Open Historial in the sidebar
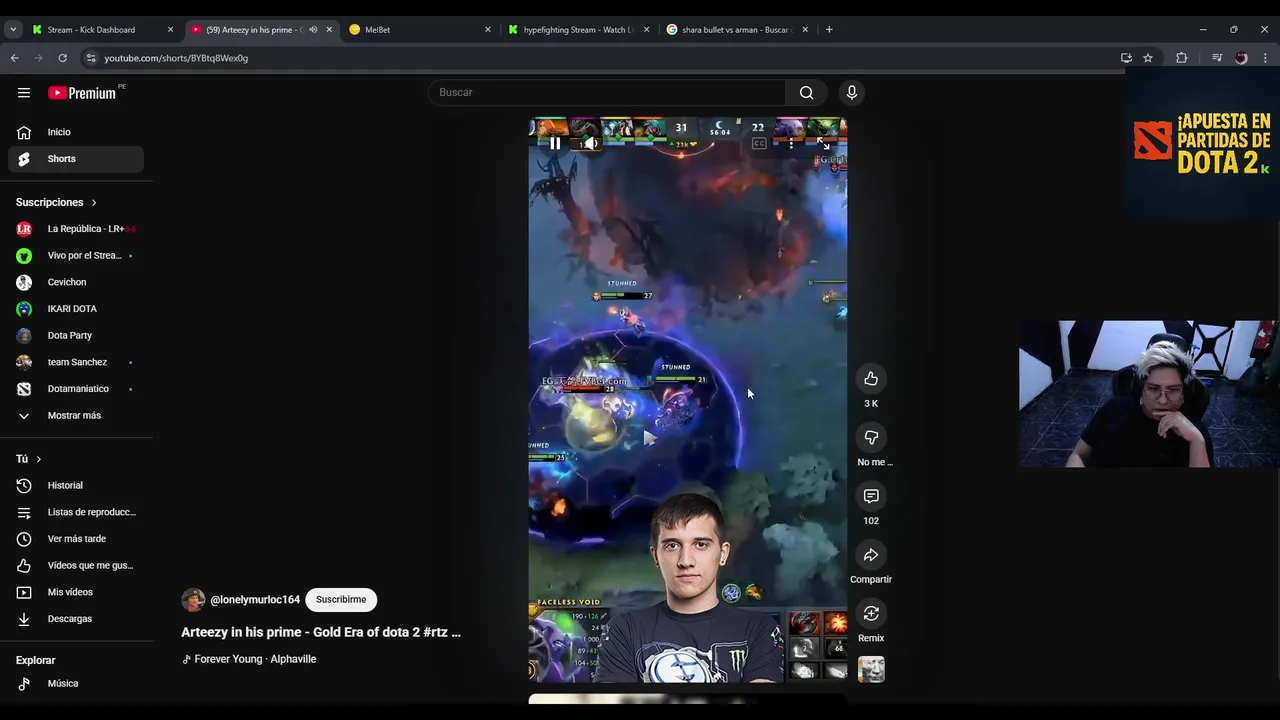The image size is (1280, 720). coord(76,485)
